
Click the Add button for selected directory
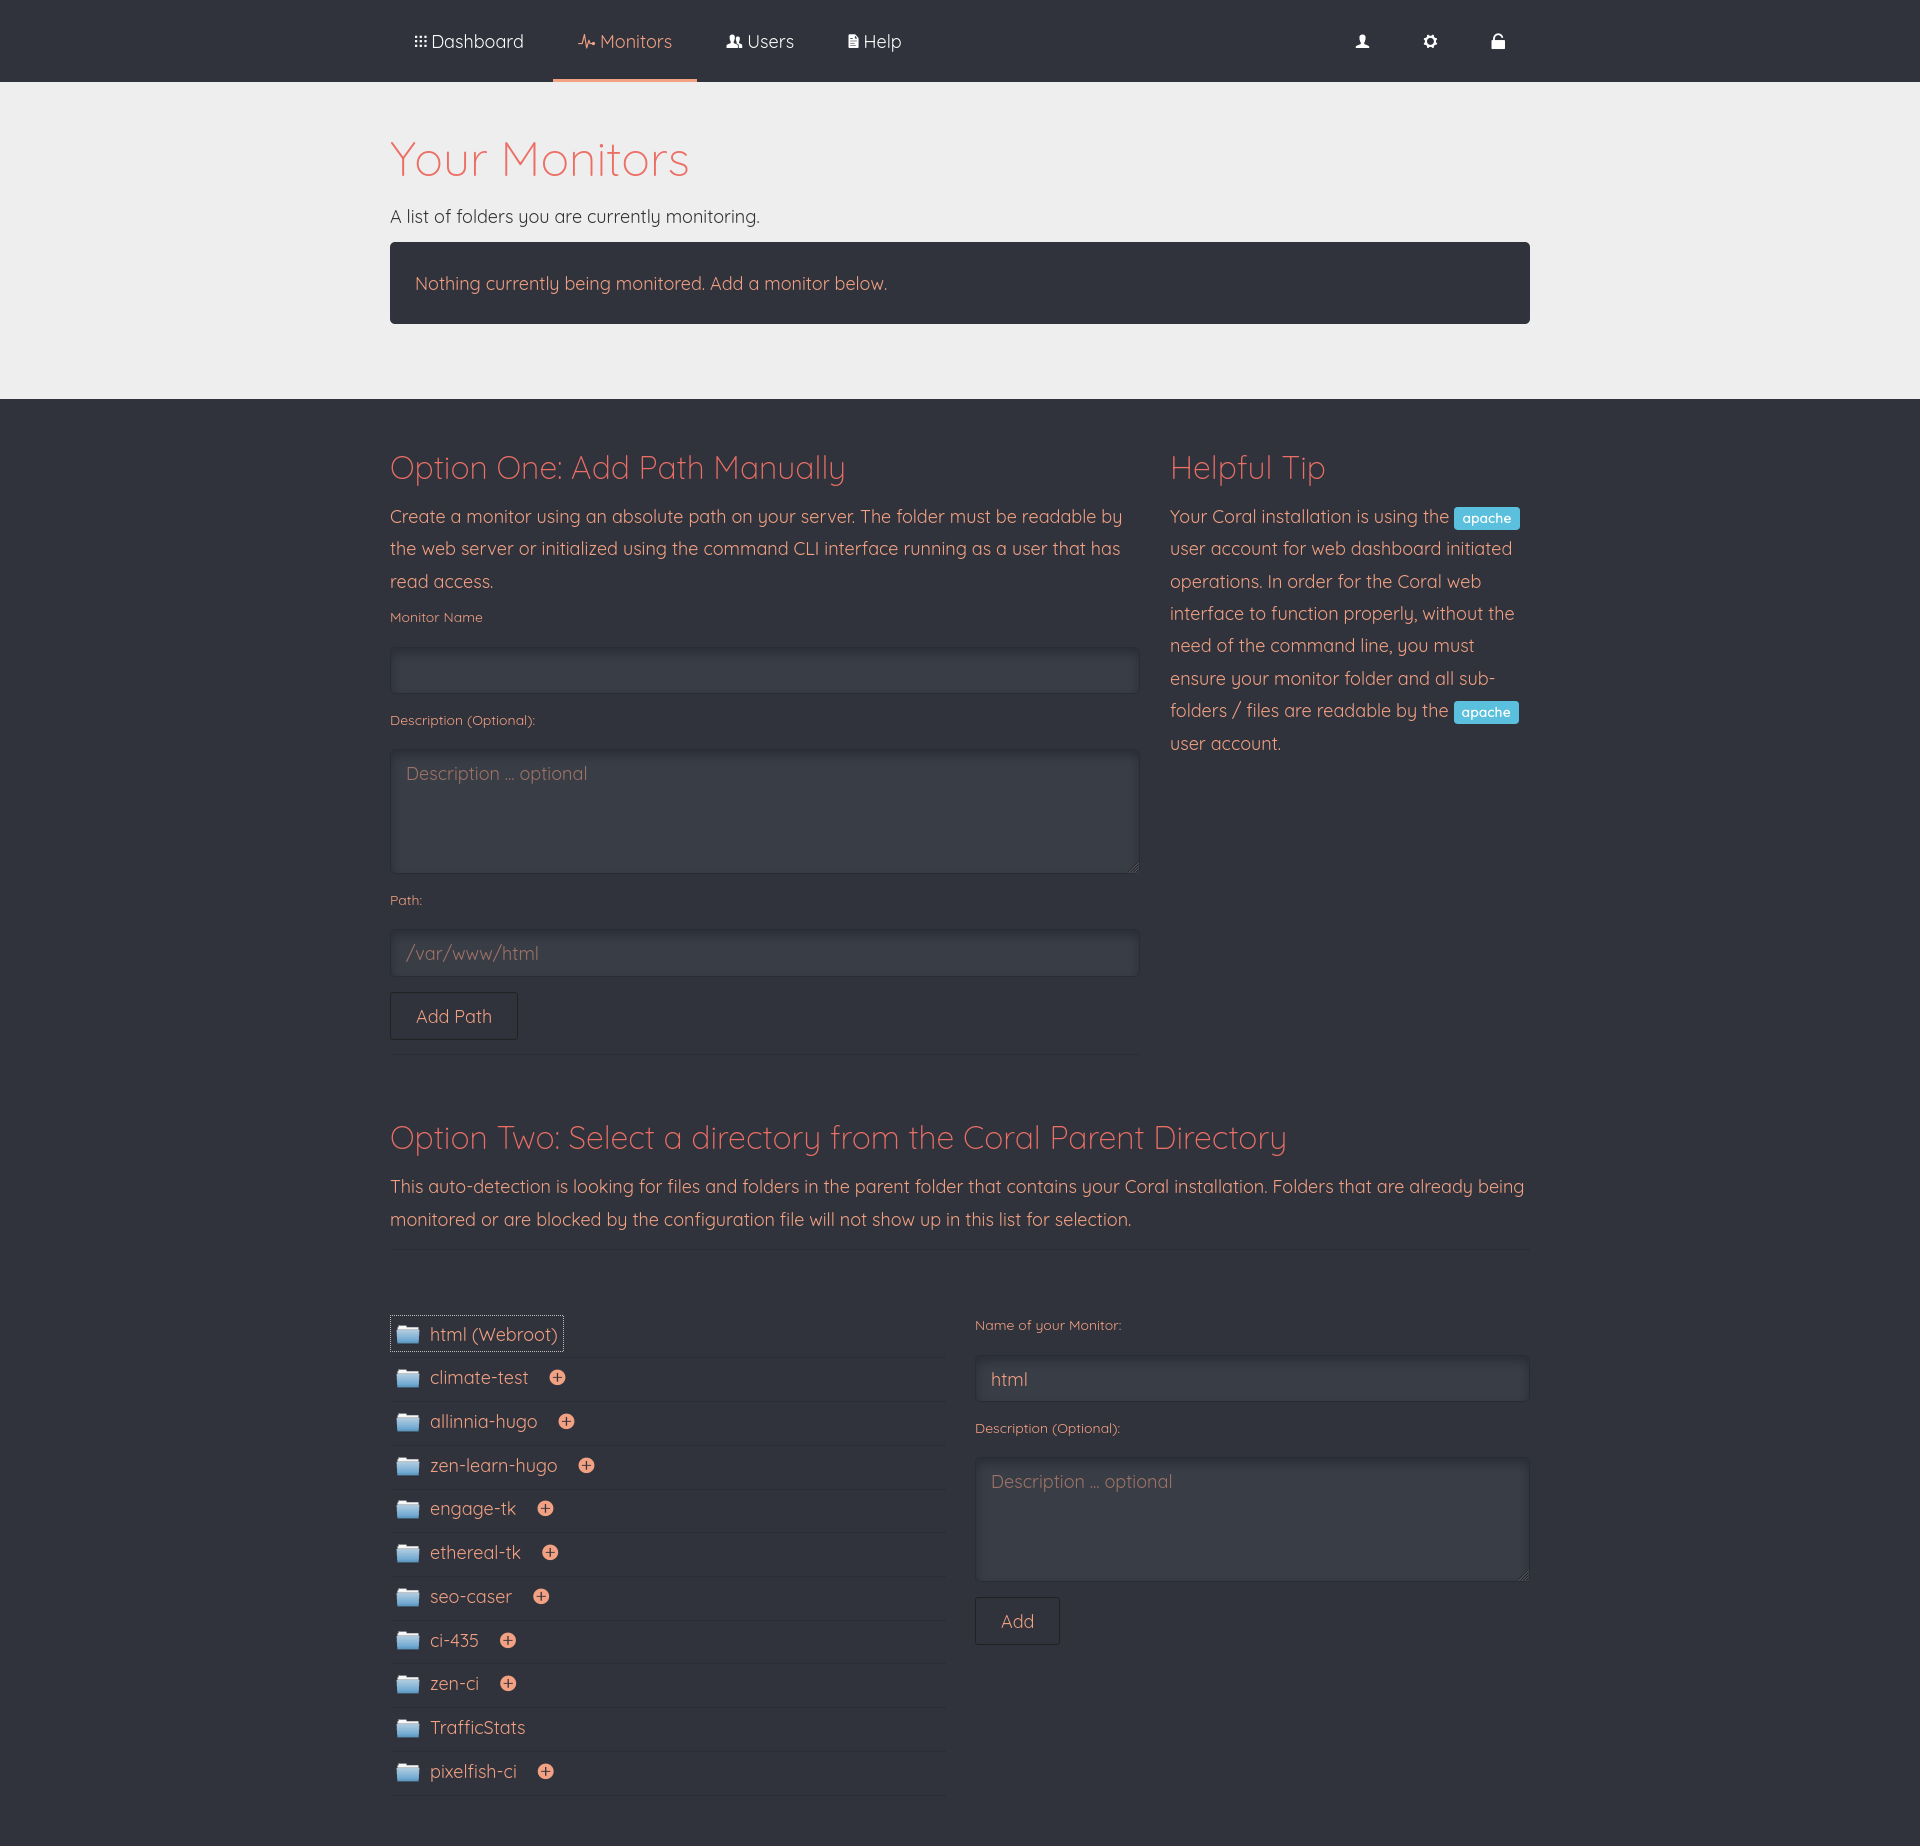pos(1015,1621)
